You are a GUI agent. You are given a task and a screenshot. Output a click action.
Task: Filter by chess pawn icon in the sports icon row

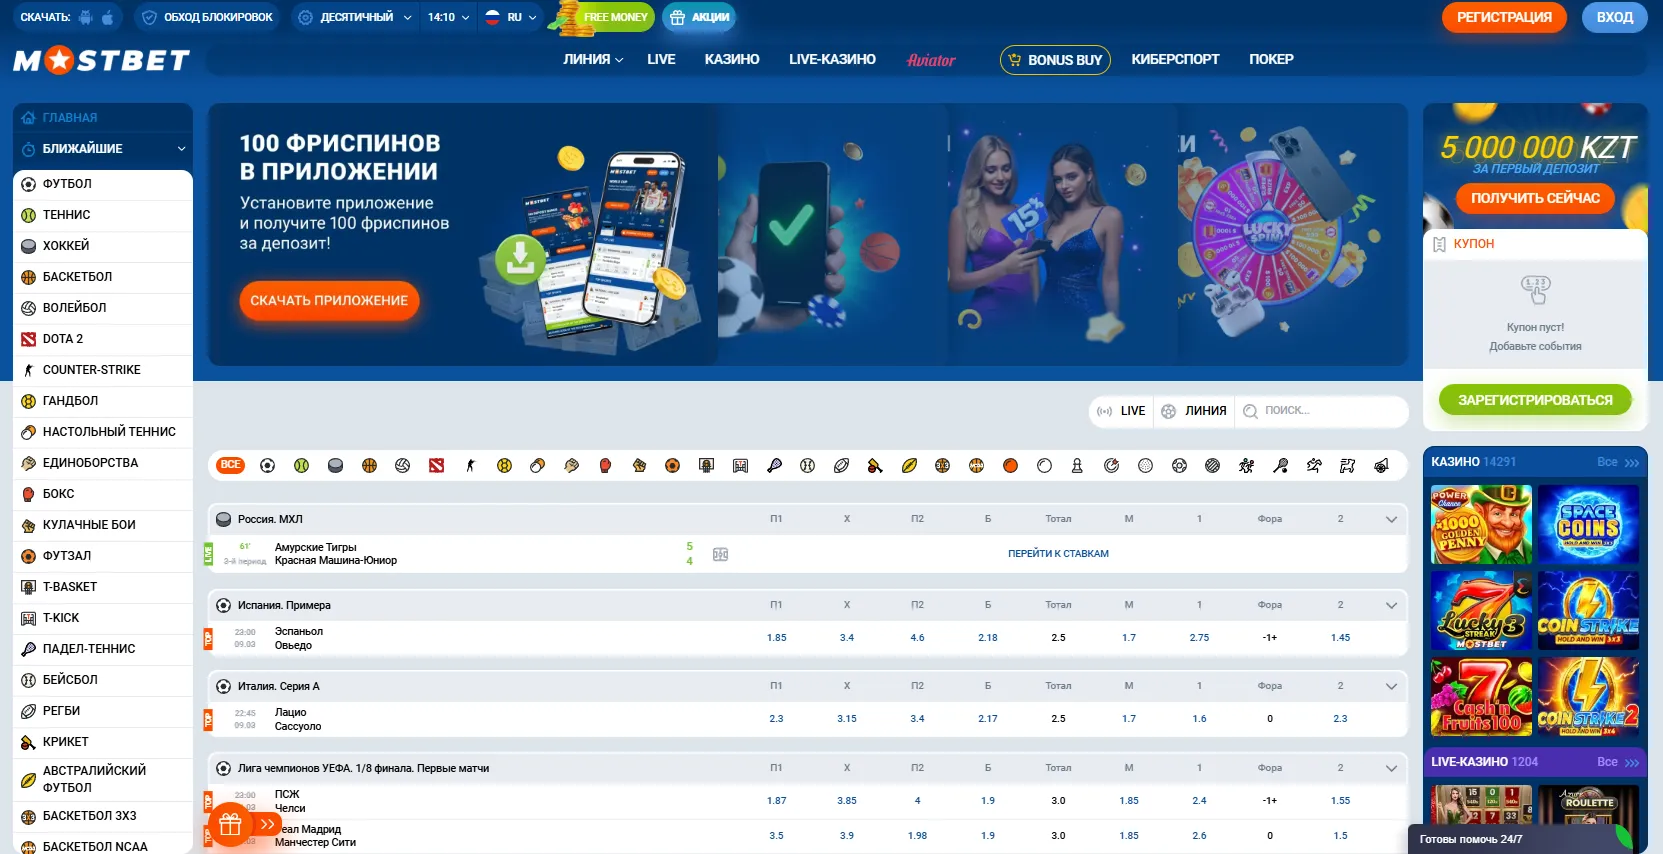pos(1077,465)
